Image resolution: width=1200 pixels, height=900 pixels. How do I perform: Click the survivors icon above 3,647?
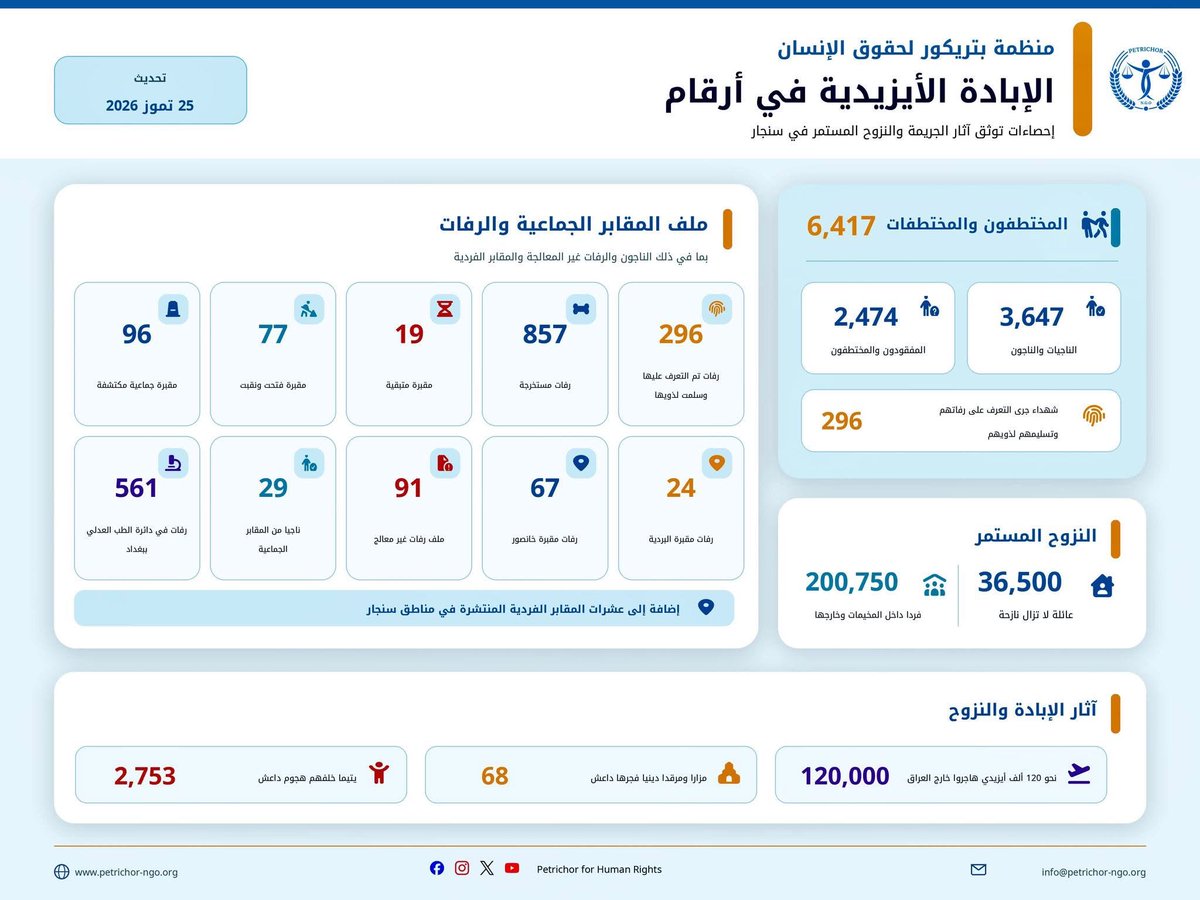coord(1095,306)
